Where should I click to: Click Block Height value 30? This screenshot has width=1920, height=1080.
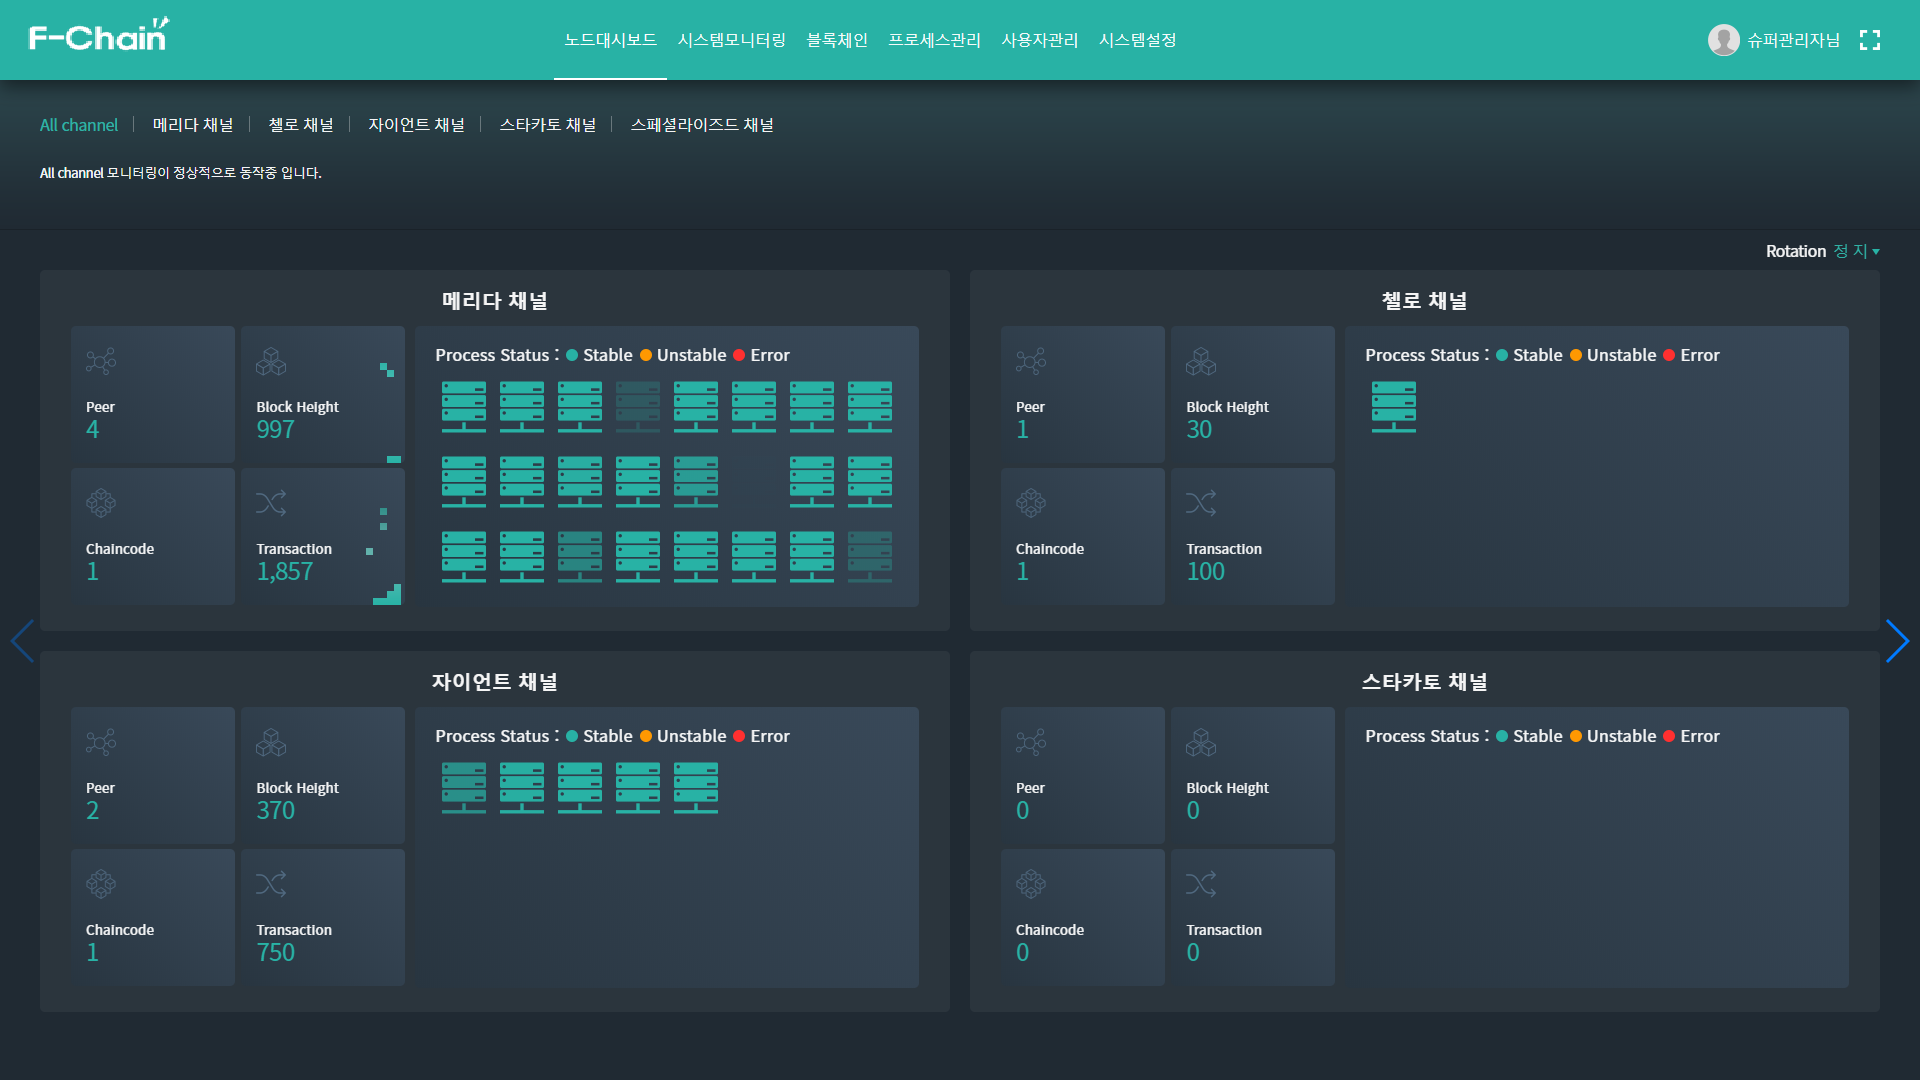click(1199, 430)
